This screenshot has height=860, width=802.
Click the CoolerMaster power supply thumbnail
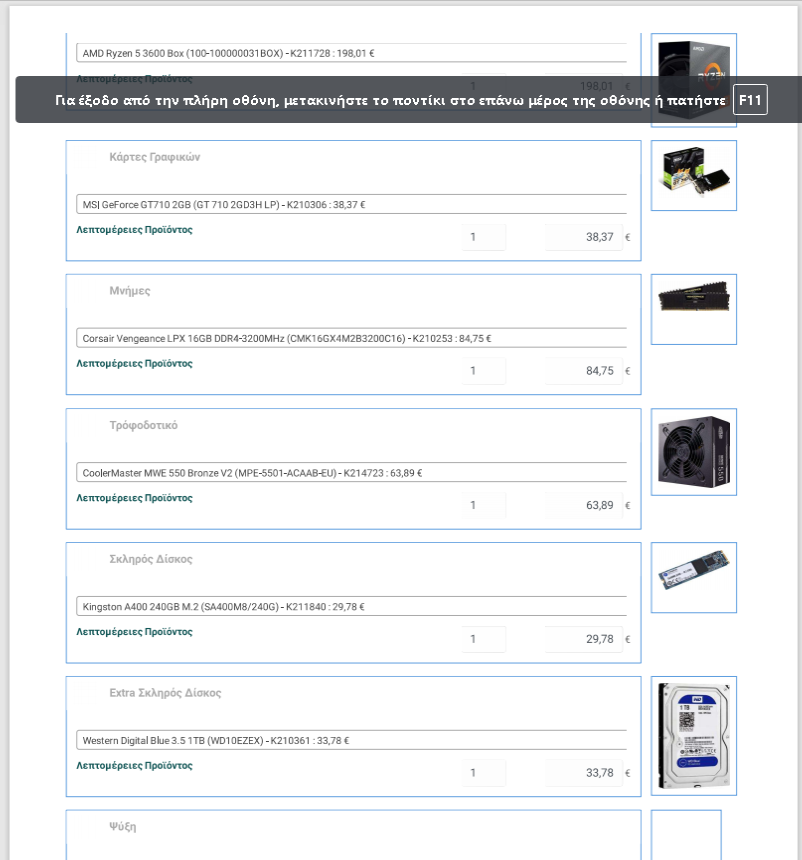click(x=694, y=452)
